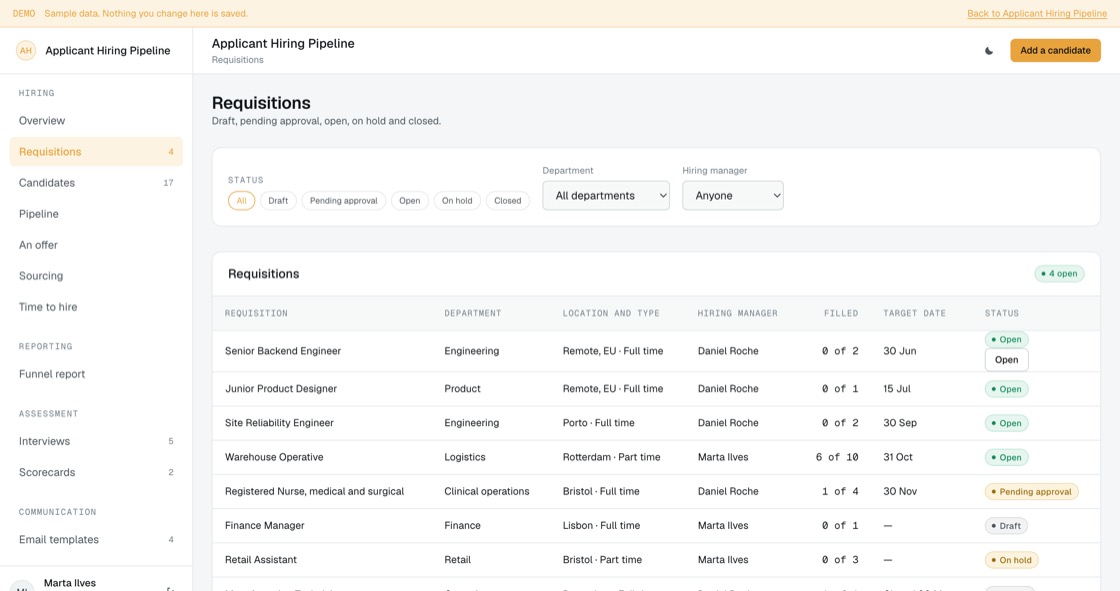This screenshot has width=1120, height=591.
Task: Select Requisitions in the sidebar
Action: pyautogui.click(x=96, y=152)
